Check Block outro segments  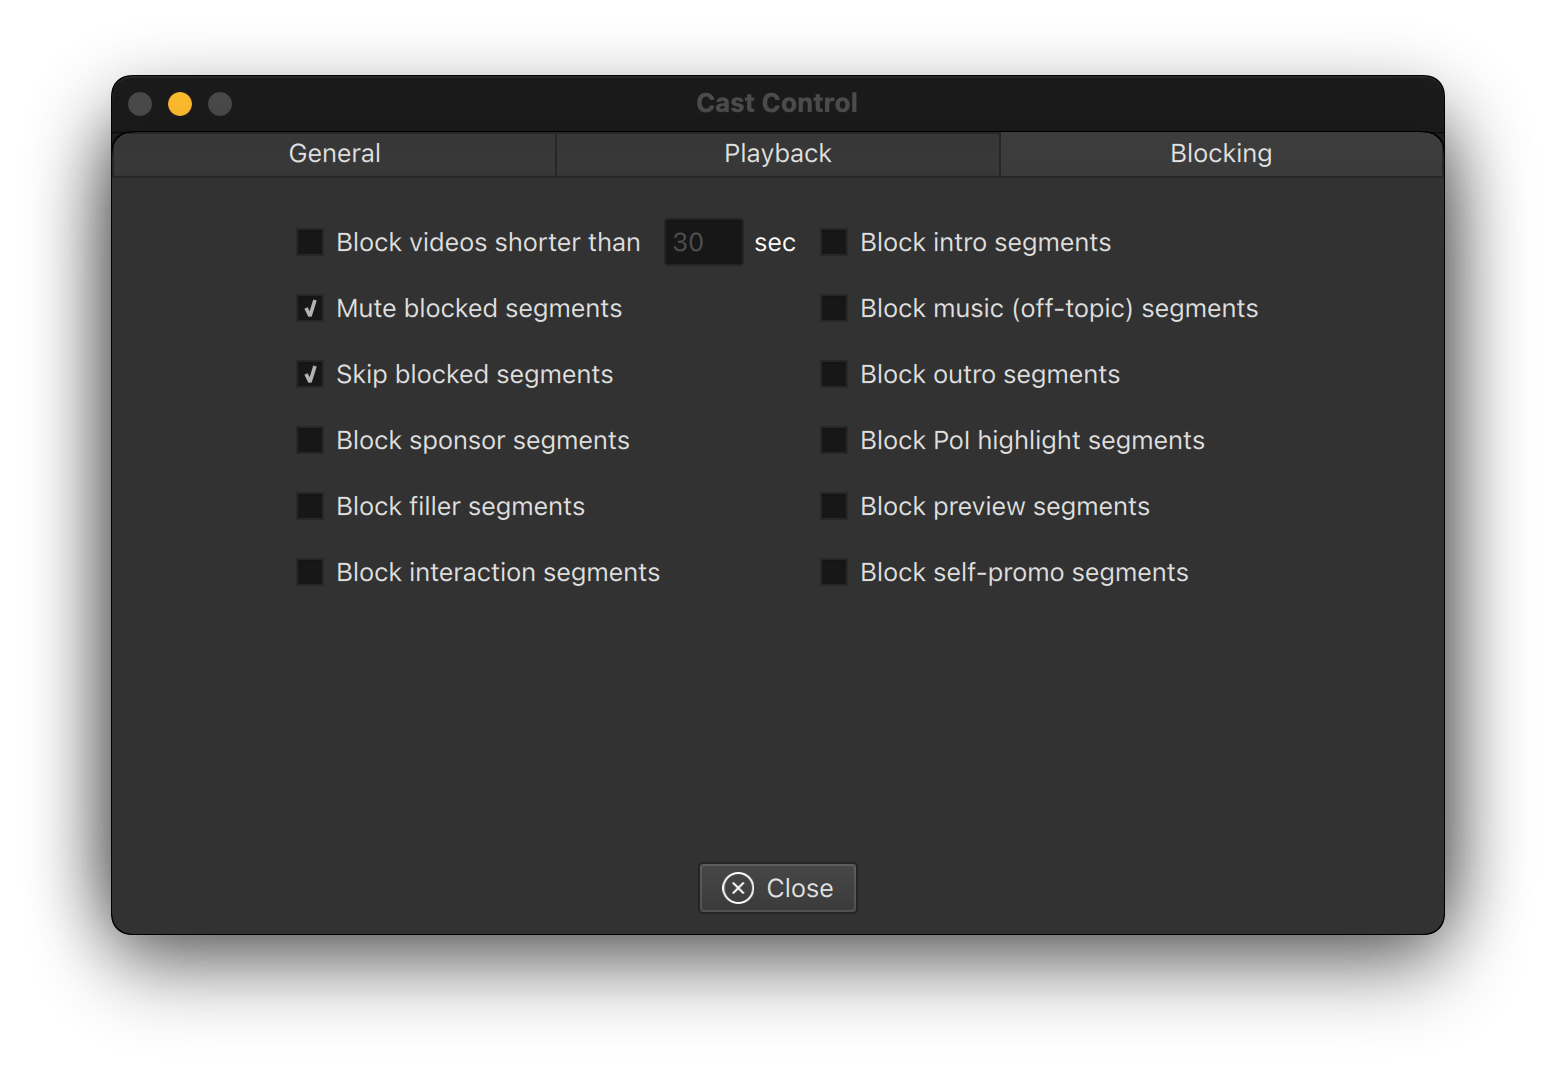(x=834, y=374)
